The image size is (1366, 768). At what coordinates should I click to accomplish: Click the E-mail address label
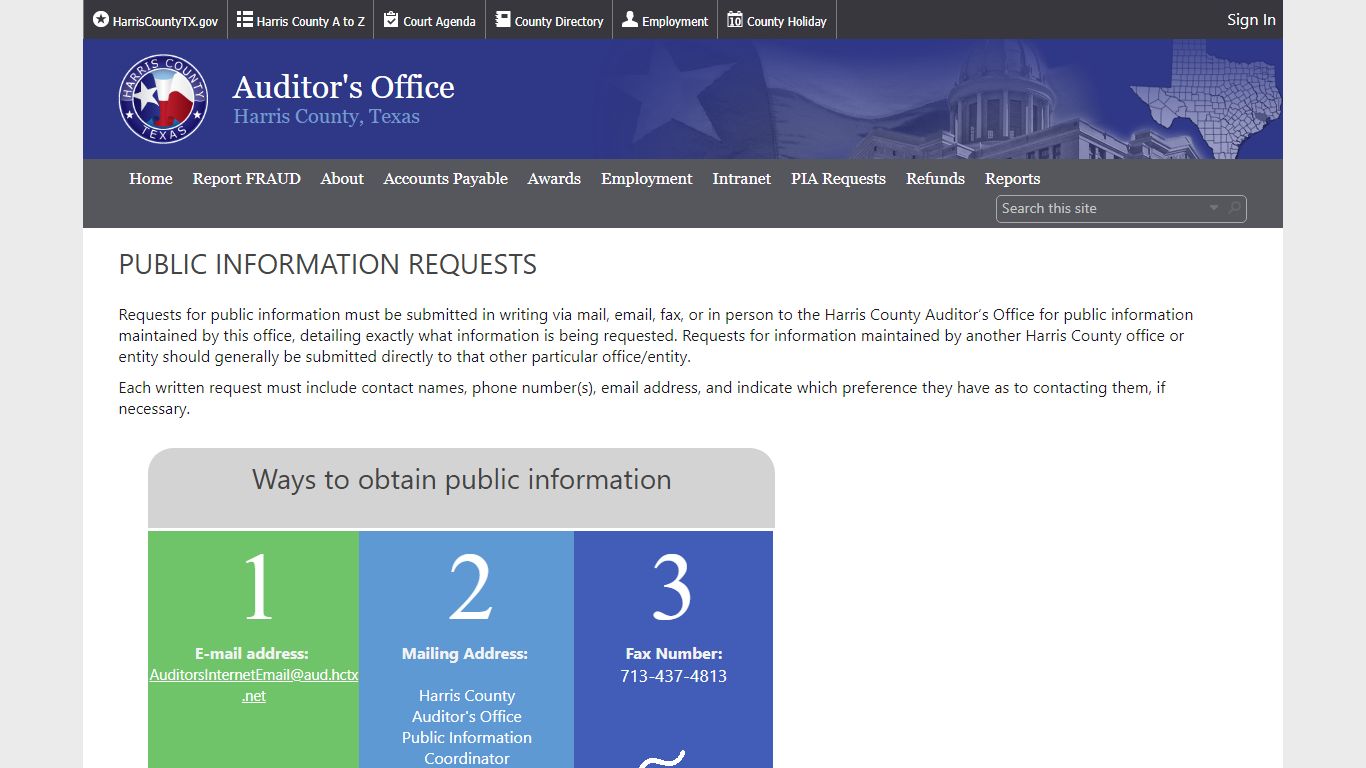252,653
